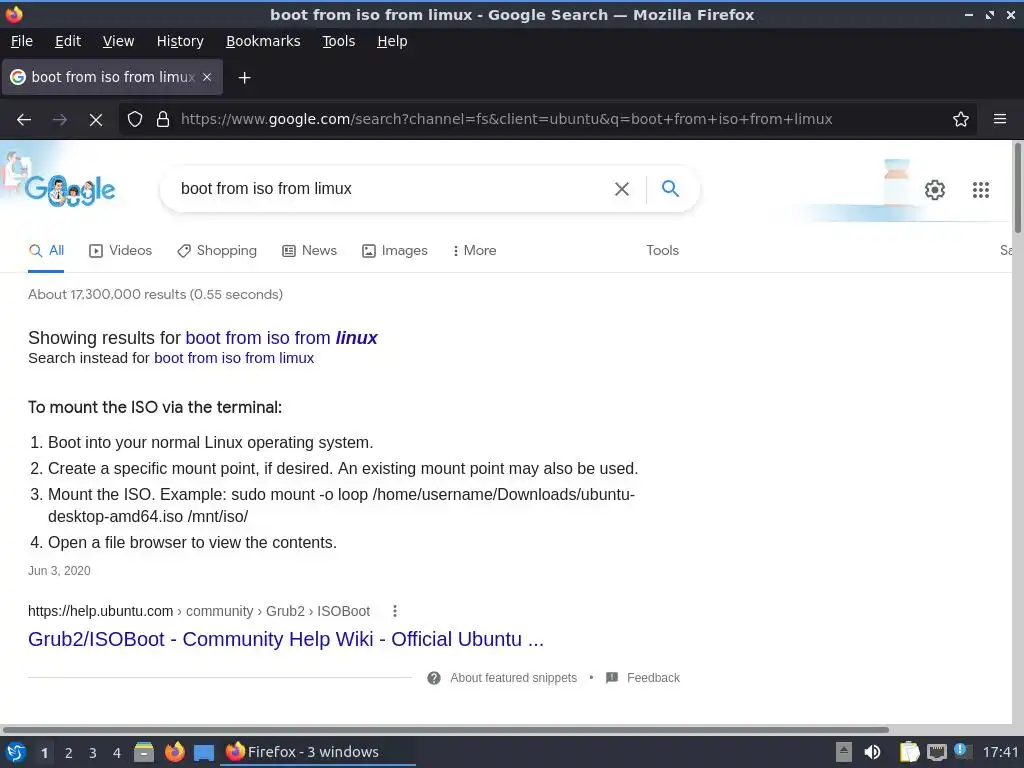
Task: Open Grub2/ISOBoot Community Help Wiki result
Action: coord(285,639)
